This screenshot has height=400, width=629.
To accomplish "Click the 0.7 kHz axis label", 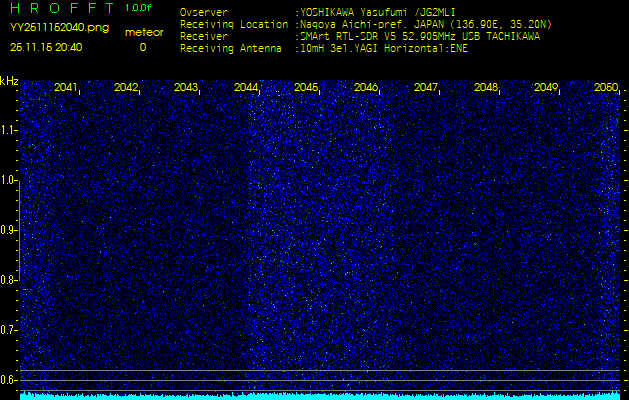I will click(x=8, y=330).
